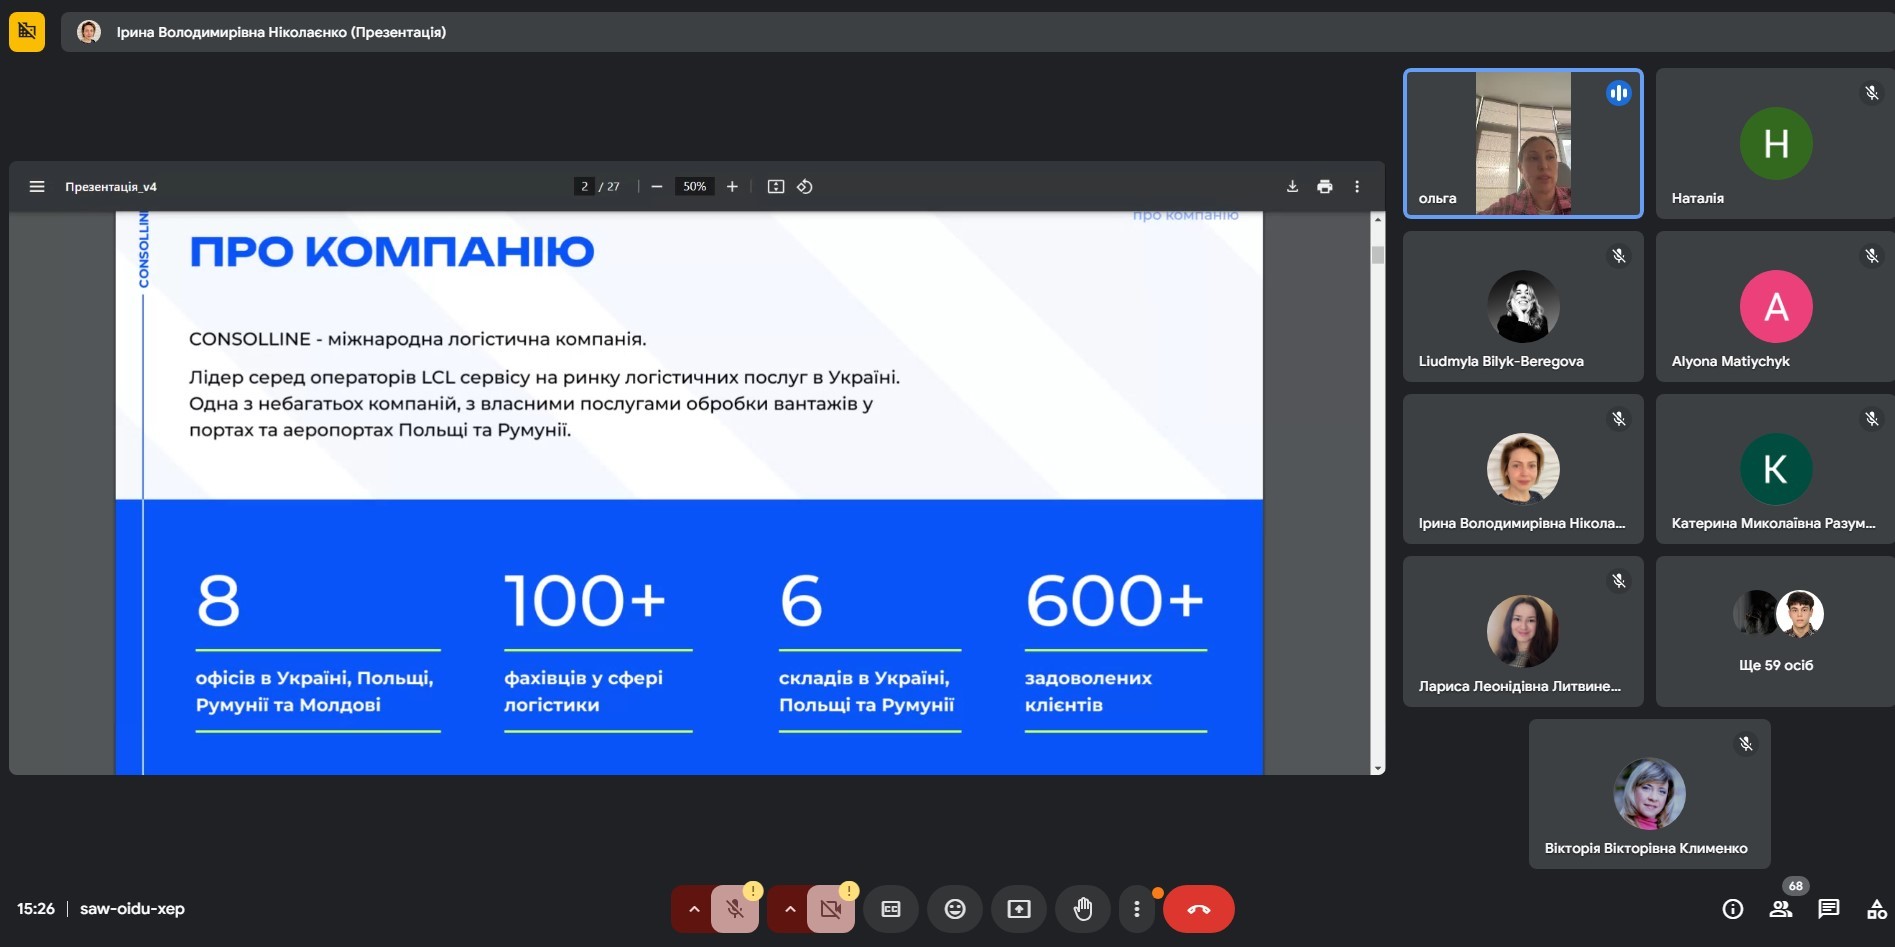The image size is (1895, 947).
Task: Select Наталія participant tile
Action: tap(1775, 143)
